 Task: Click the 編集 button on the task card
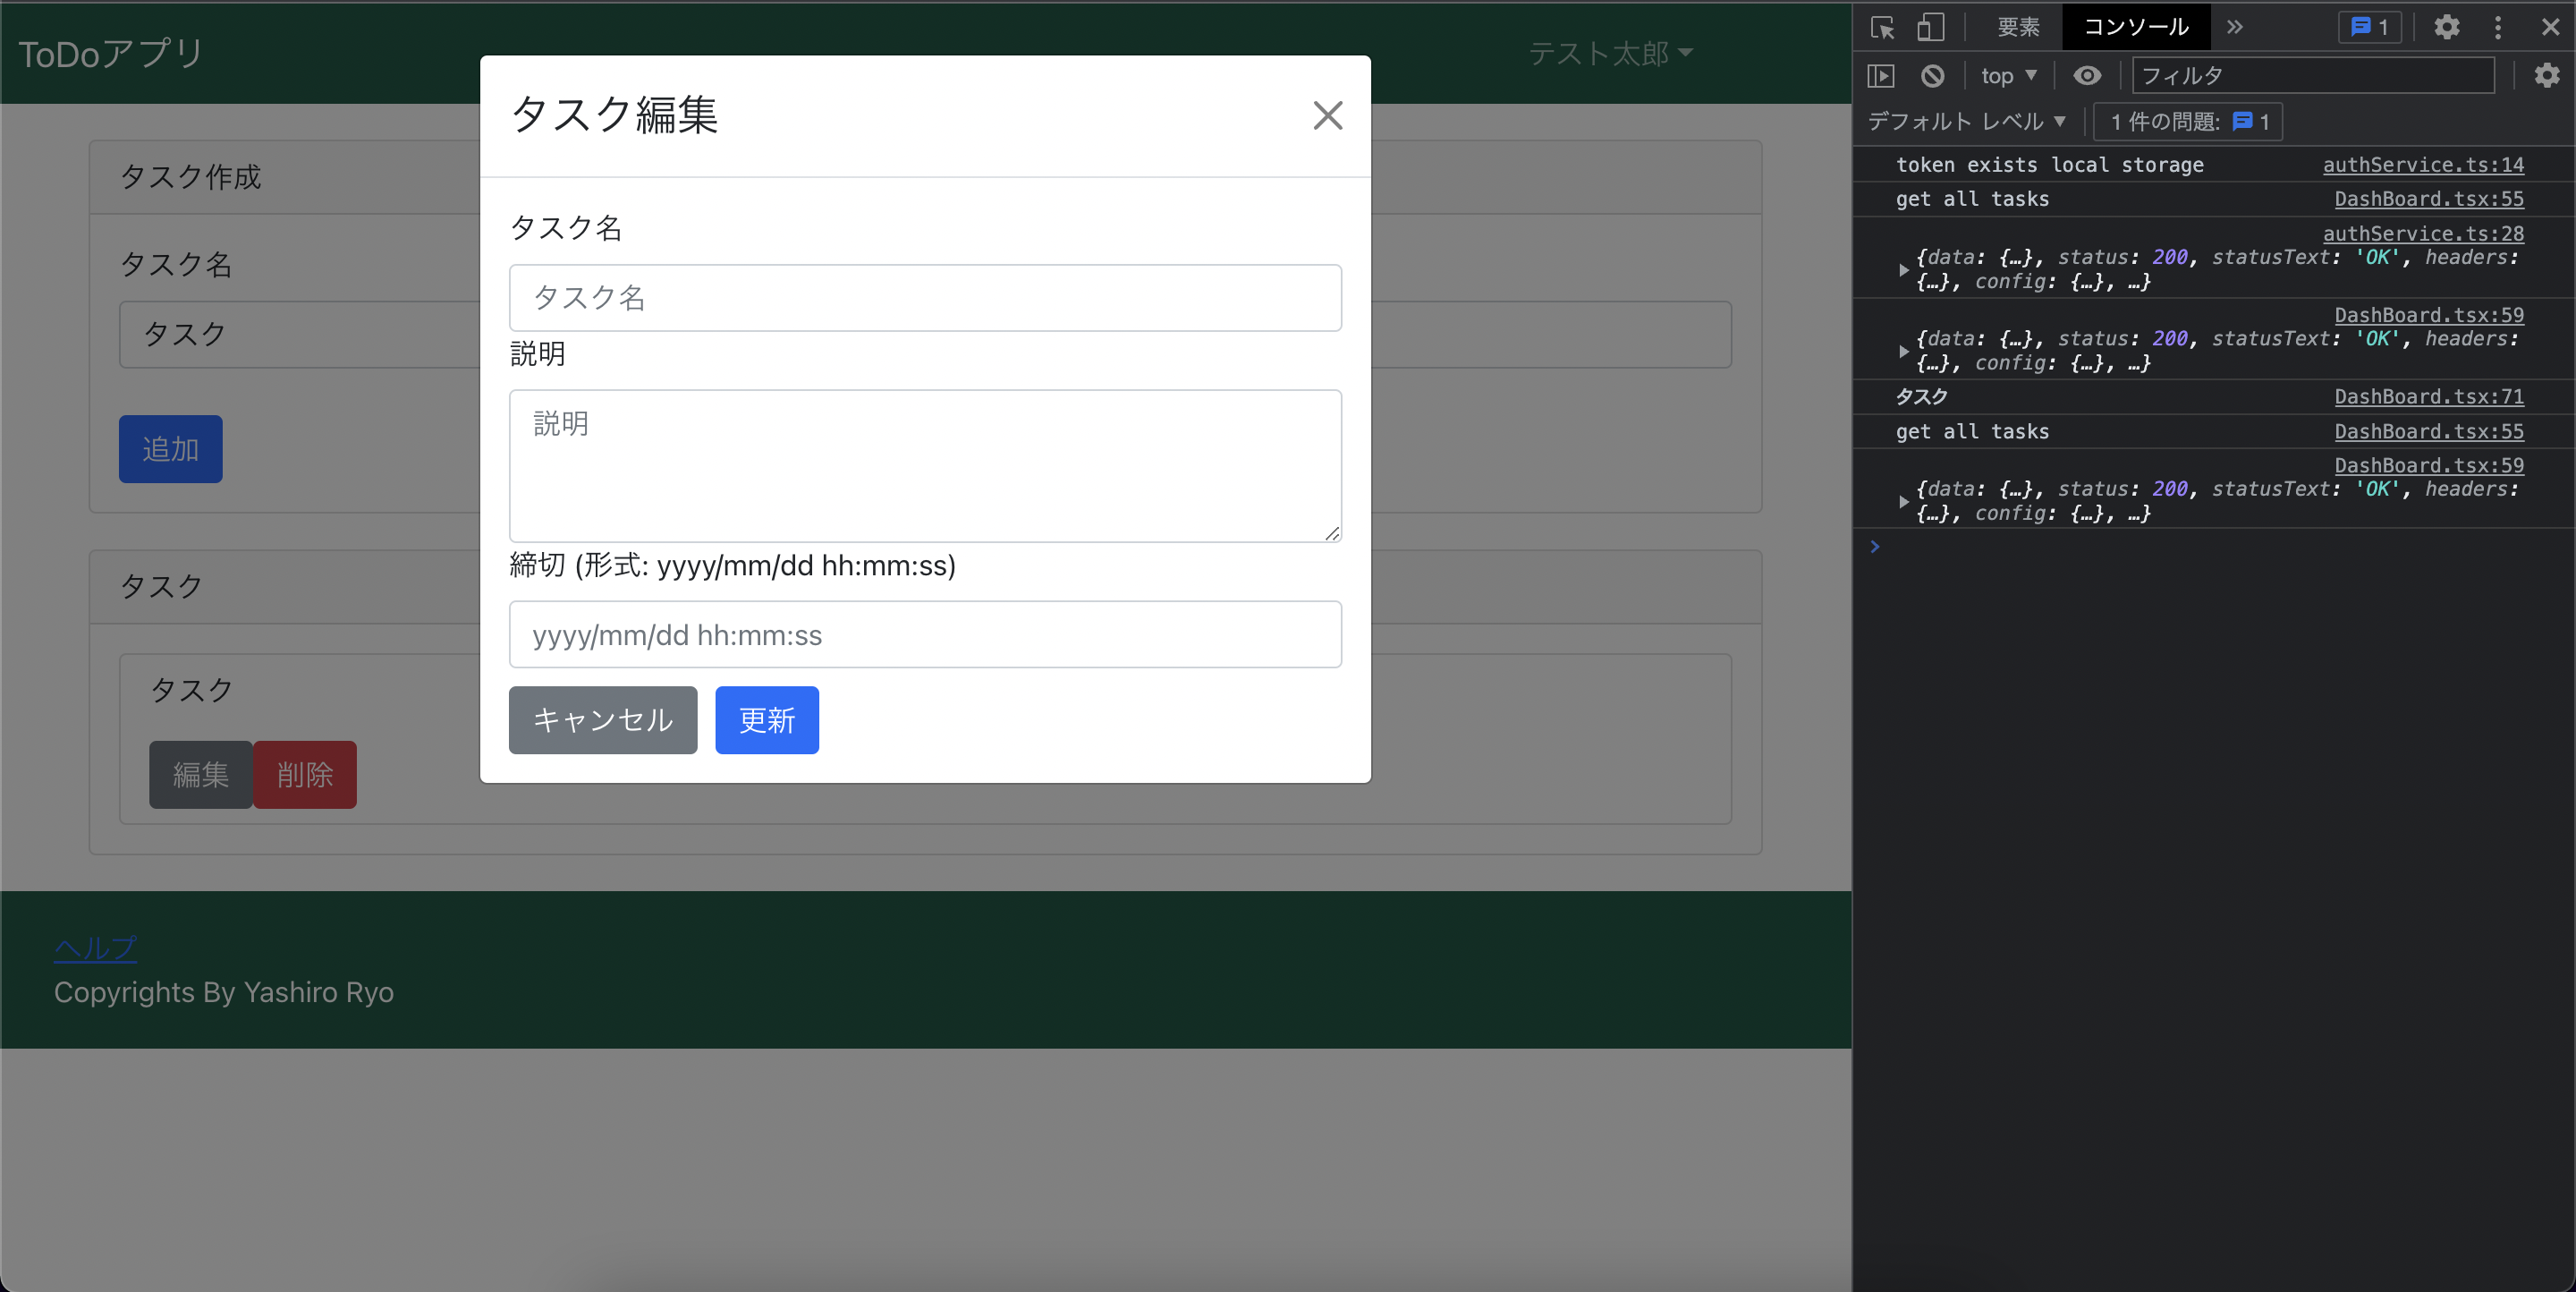tap(201, 775)
